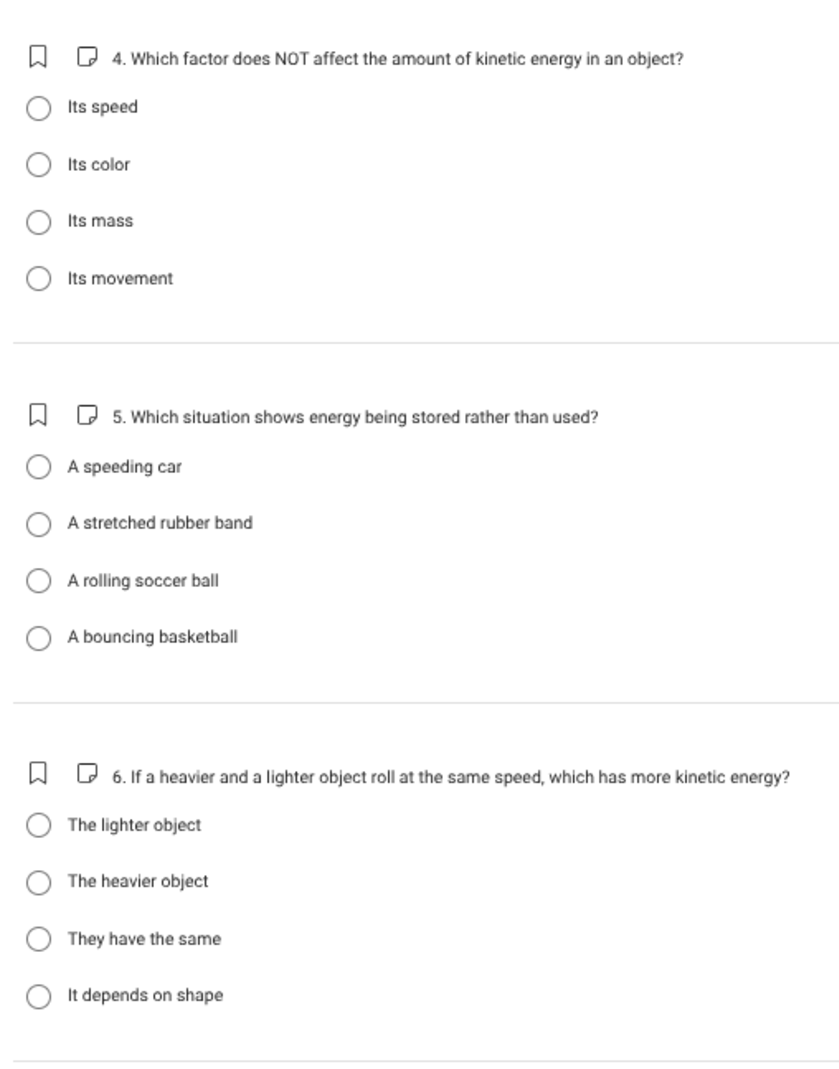Choose 'The lighter object' option
Screen dimensions: 839x1069
[x=39, y=825]
